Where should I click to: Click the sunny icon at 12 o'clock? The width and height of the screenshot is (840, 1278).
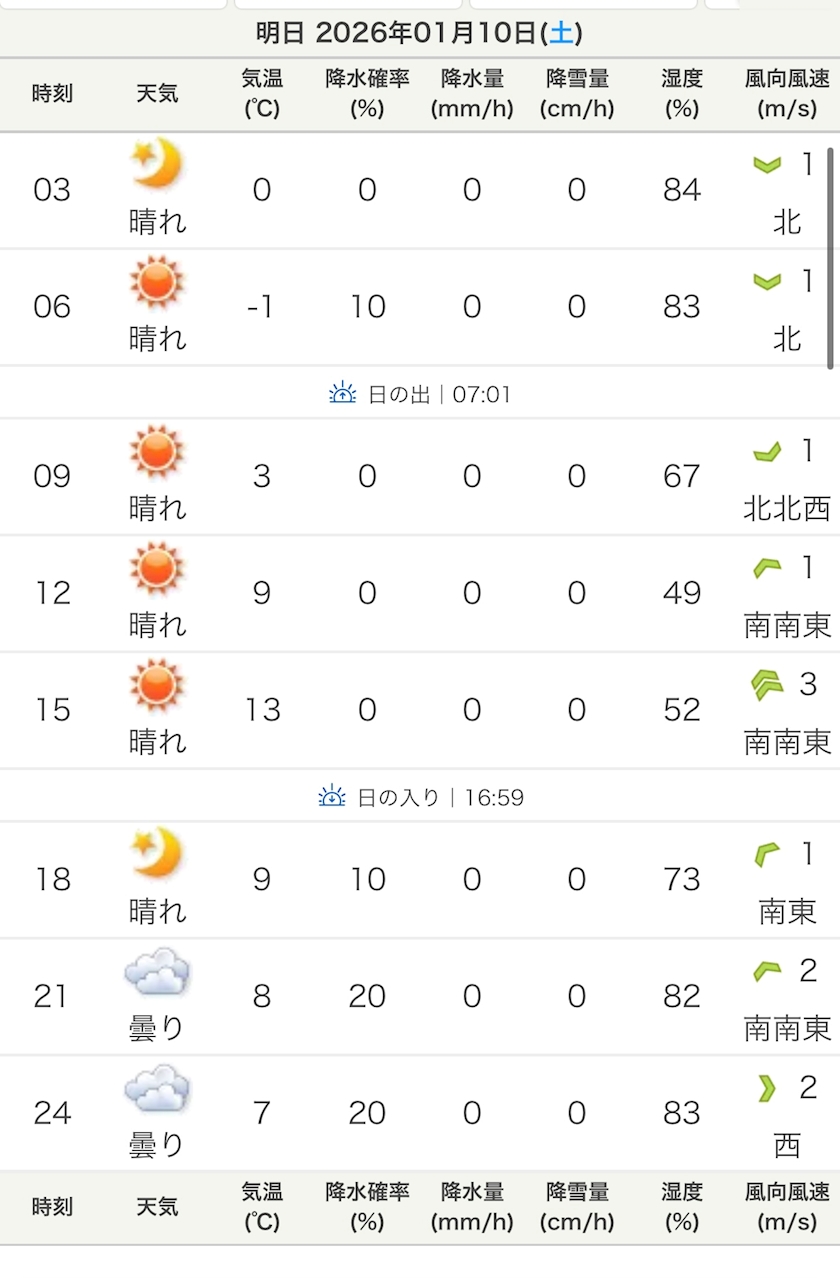157,567
